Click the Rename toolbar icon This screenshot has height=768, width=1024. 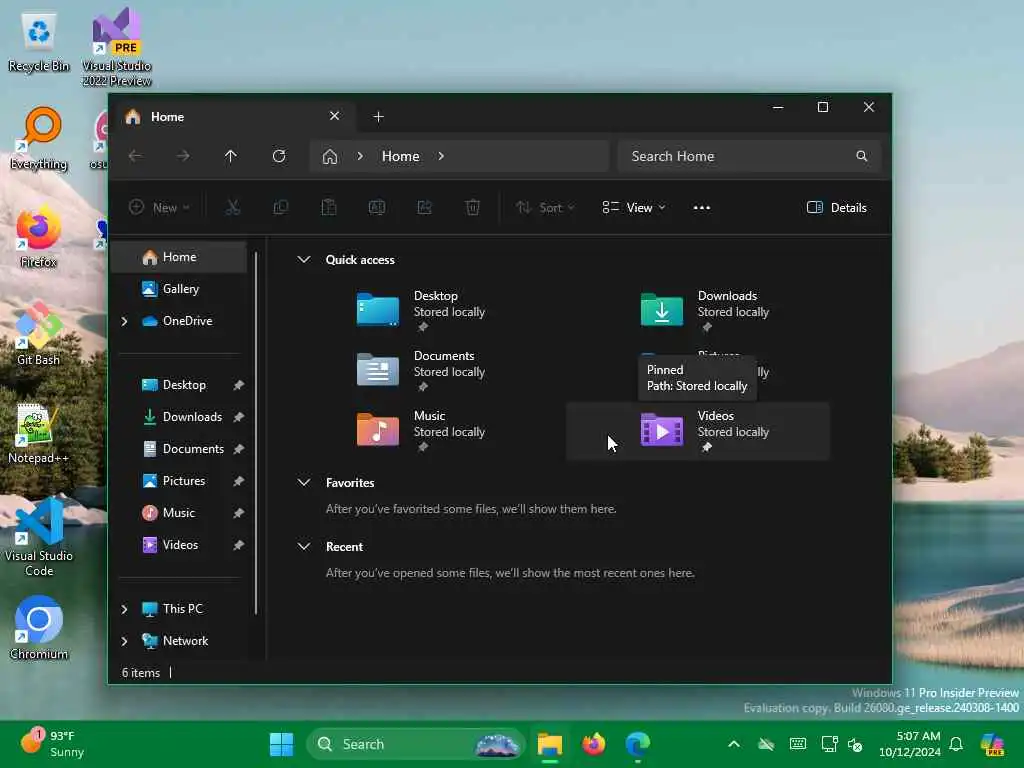click(377, 208)
